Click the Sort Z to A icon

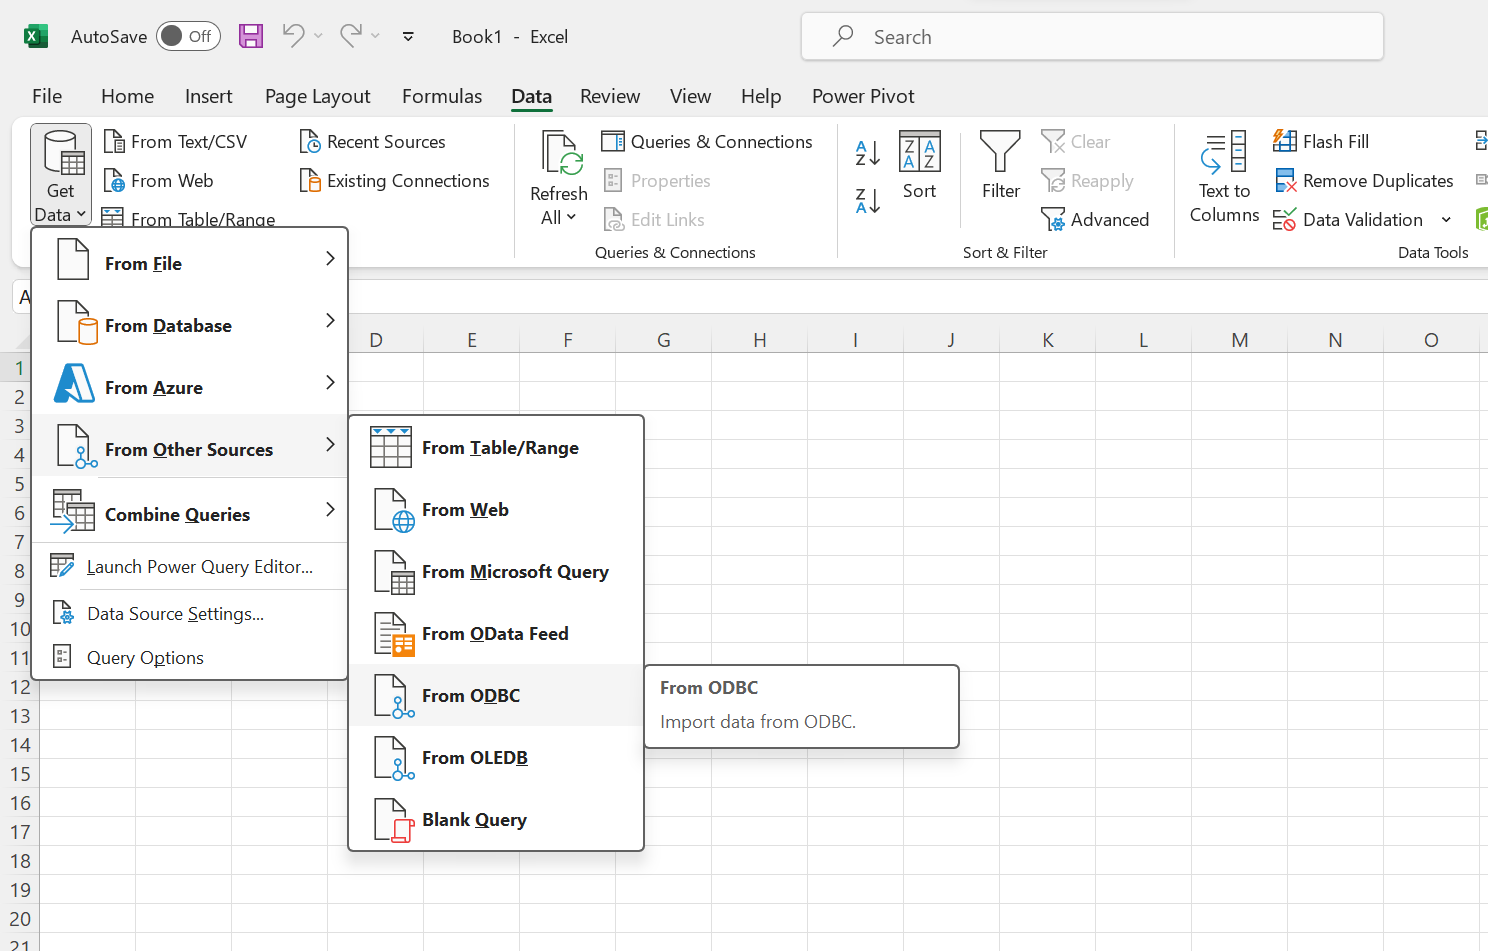pyautogui.click(x=867, y=200)
